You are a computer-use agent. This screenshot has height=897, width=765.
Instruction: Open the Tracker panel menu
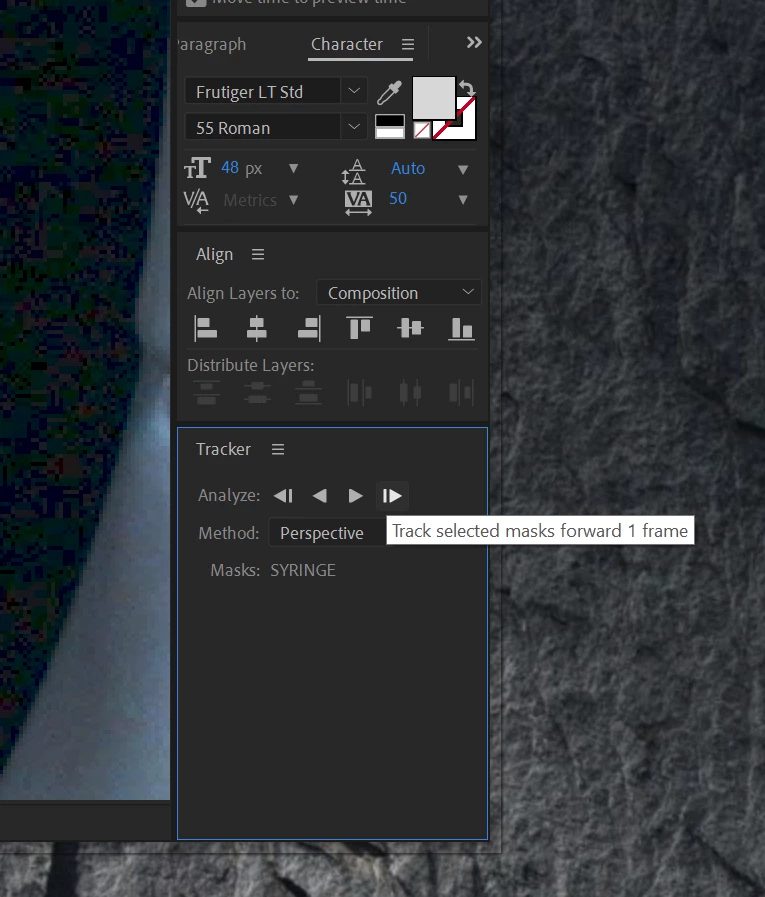click(278, 450)
